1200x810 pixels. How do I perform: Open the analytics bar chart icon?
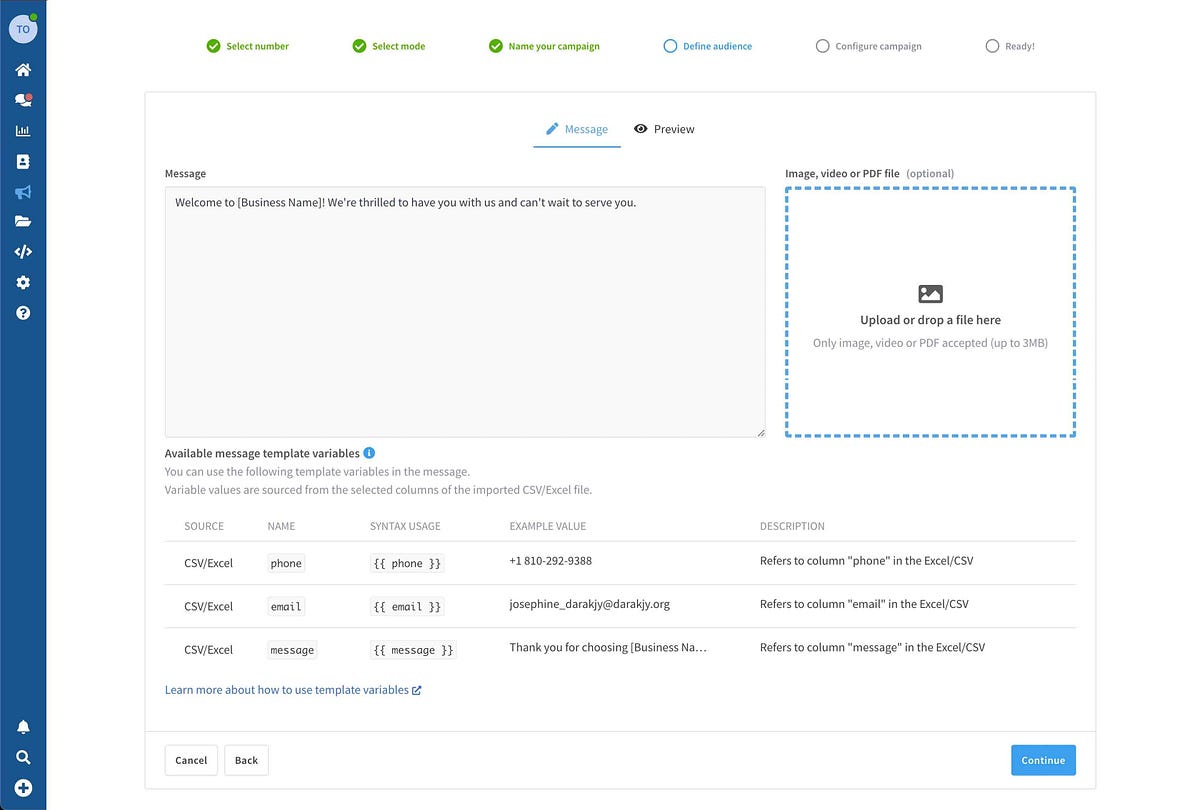pos(23,131)
